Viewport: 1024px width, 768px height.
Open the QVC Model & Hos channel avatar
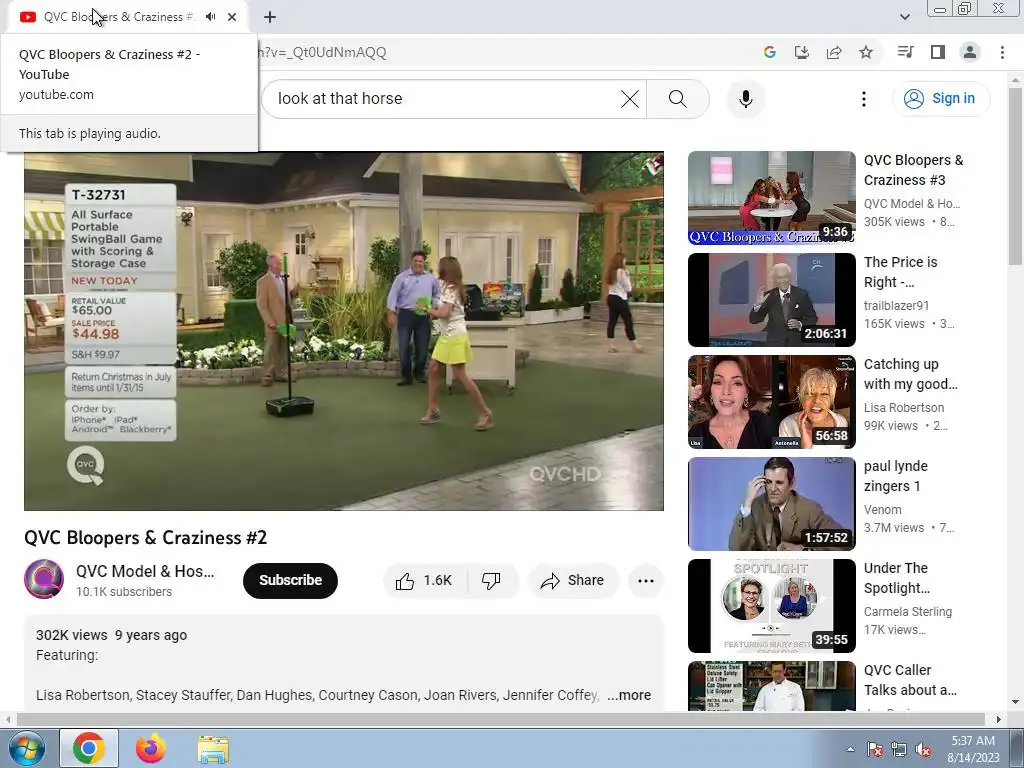44,579
